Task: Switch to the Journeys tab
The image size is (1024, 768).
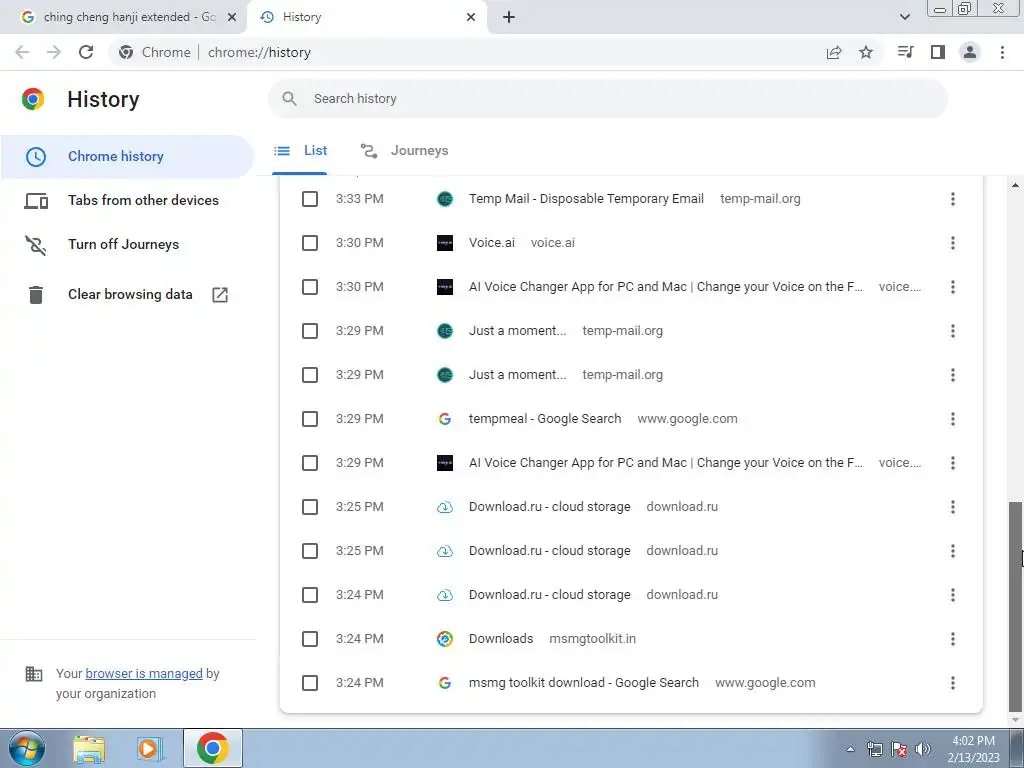Action: 405,151
